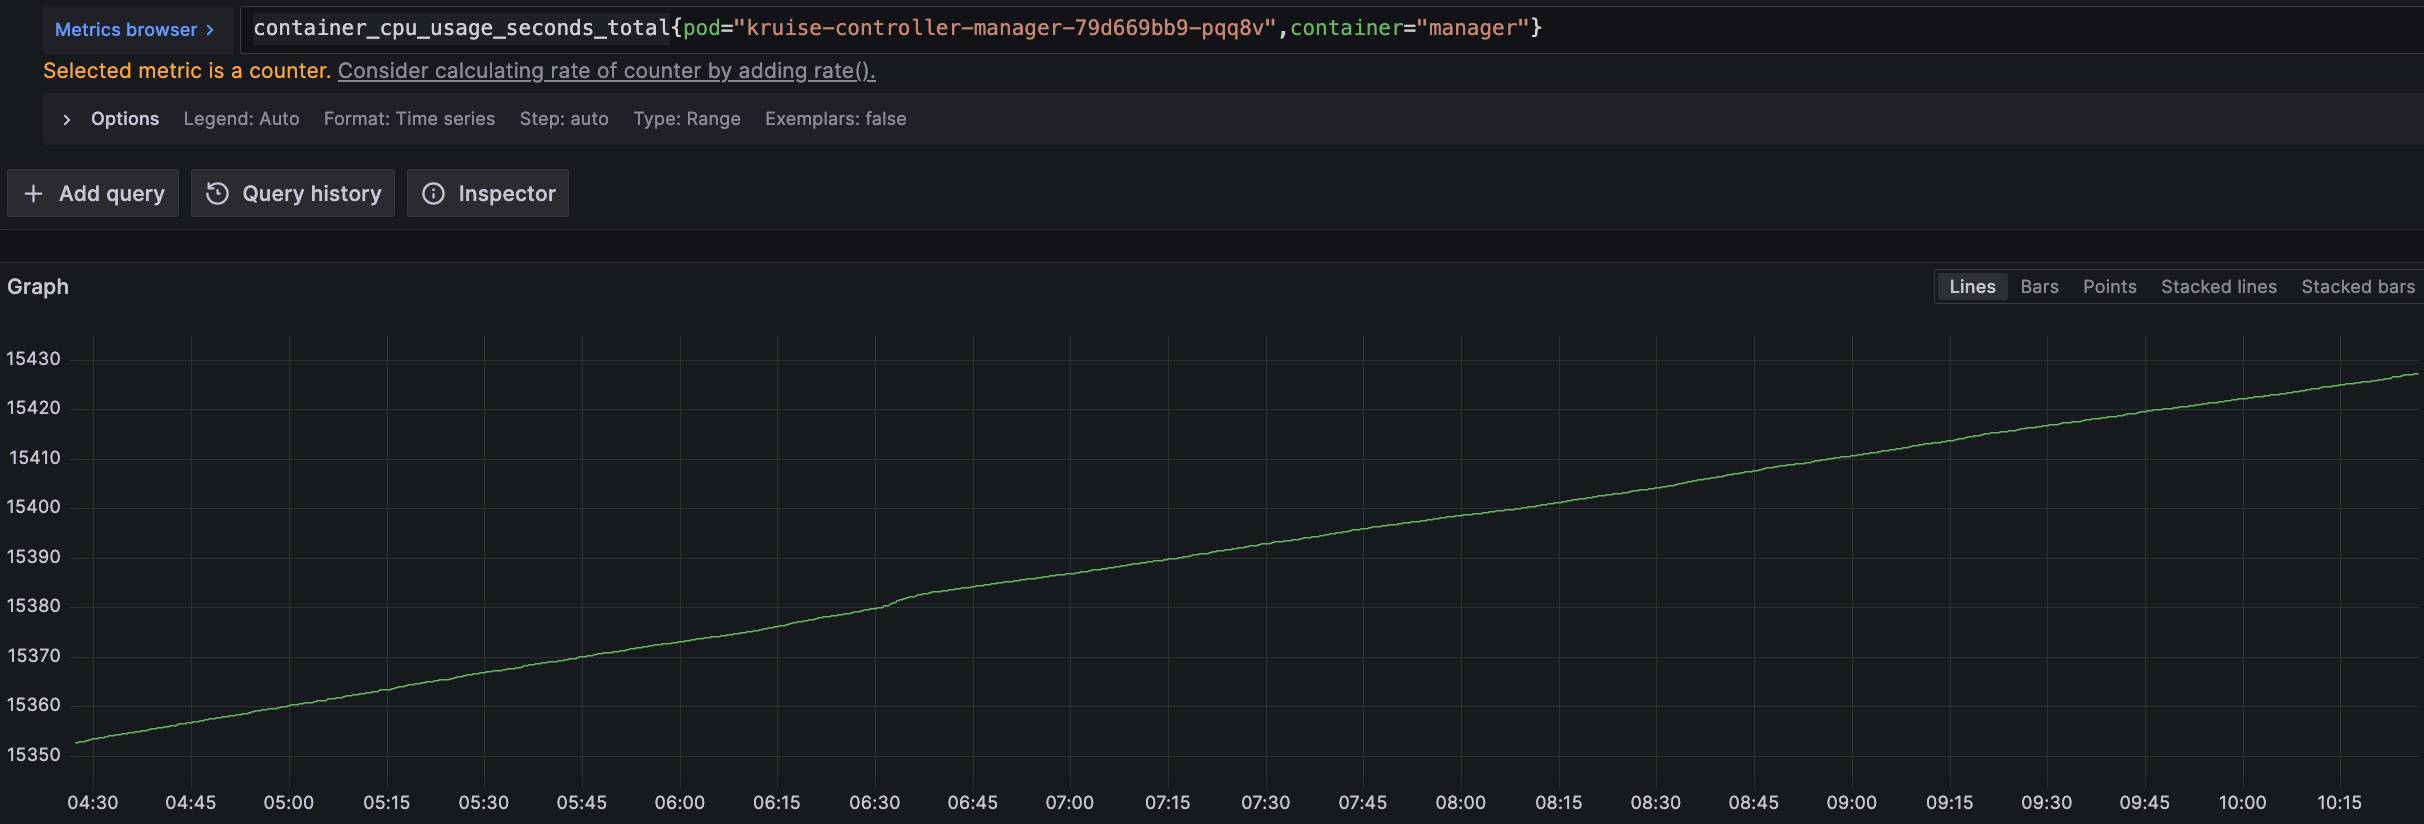
Task: Click the 07:30 x-axis time label
Action: (1266, 803)
